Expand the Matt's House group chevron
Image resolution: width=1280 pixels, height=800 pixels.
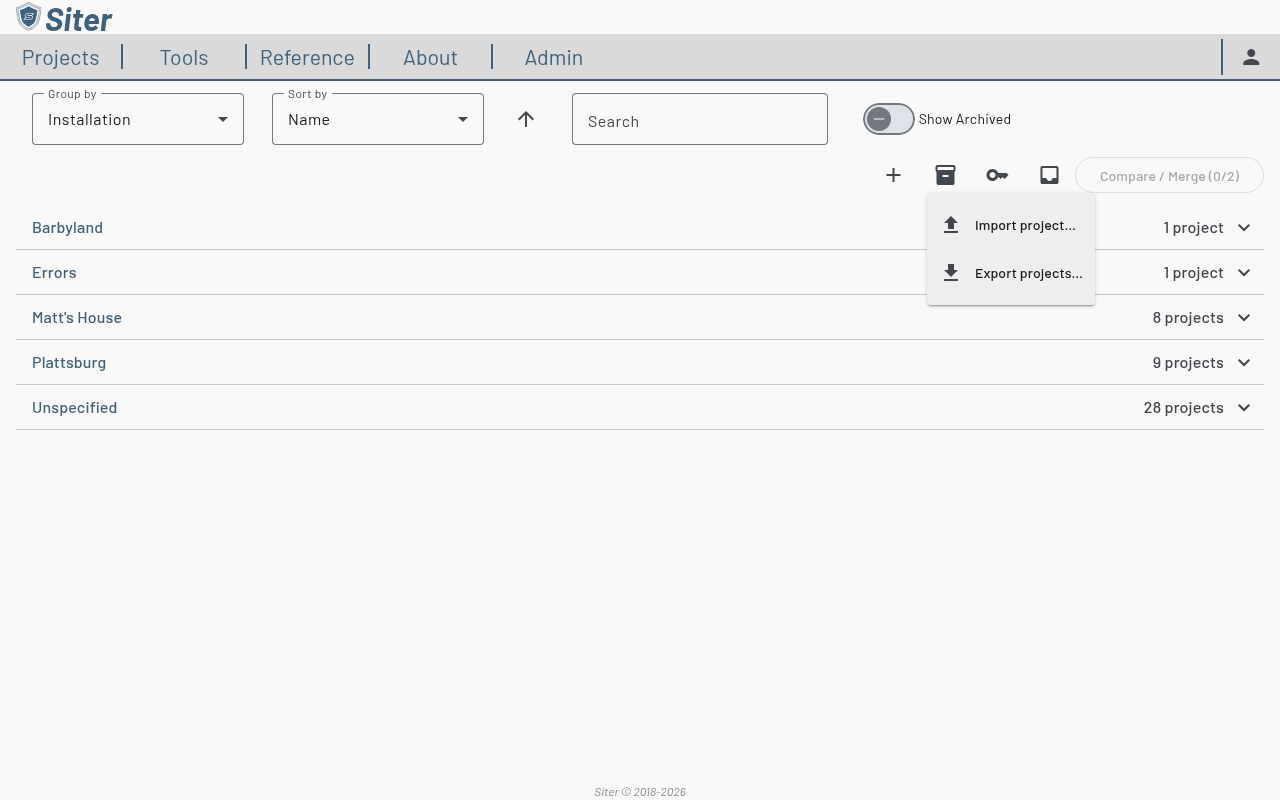[1244, 317]
